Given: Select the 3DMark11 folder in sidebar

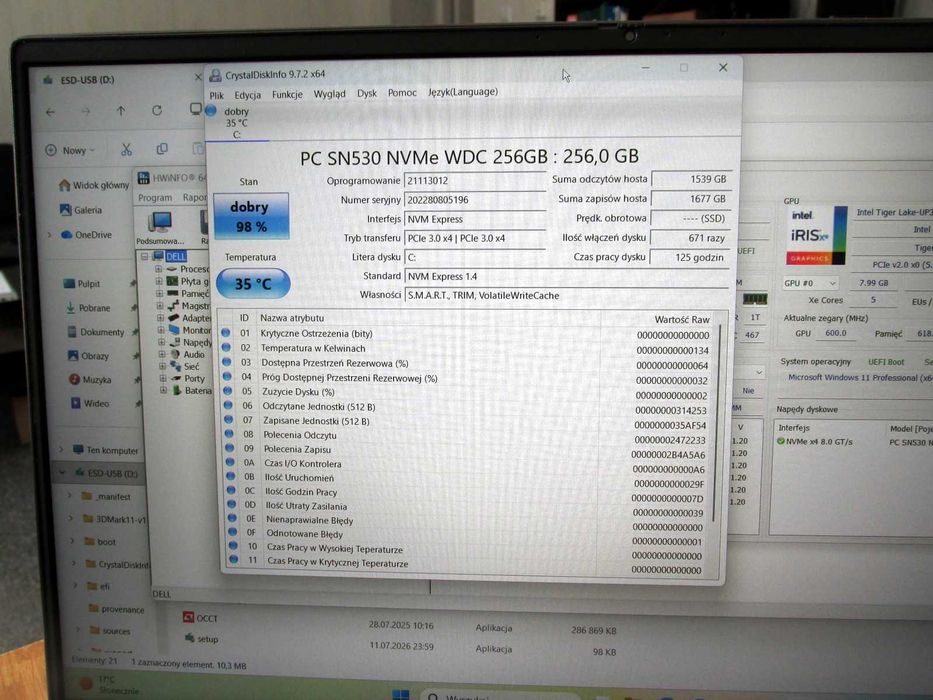Looking at the screenshot, I should click(x=114, y=519).
